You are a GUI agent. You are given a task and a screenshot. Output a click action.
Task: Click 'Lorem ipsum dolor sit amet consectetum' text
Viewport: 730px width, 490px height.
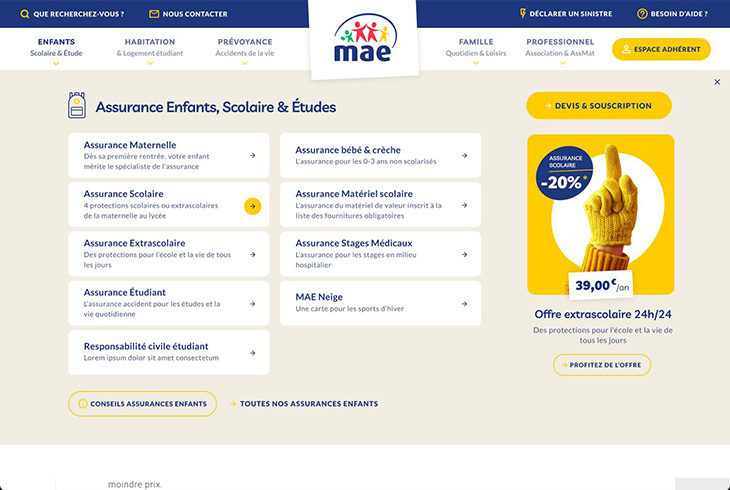click(151, 358)
